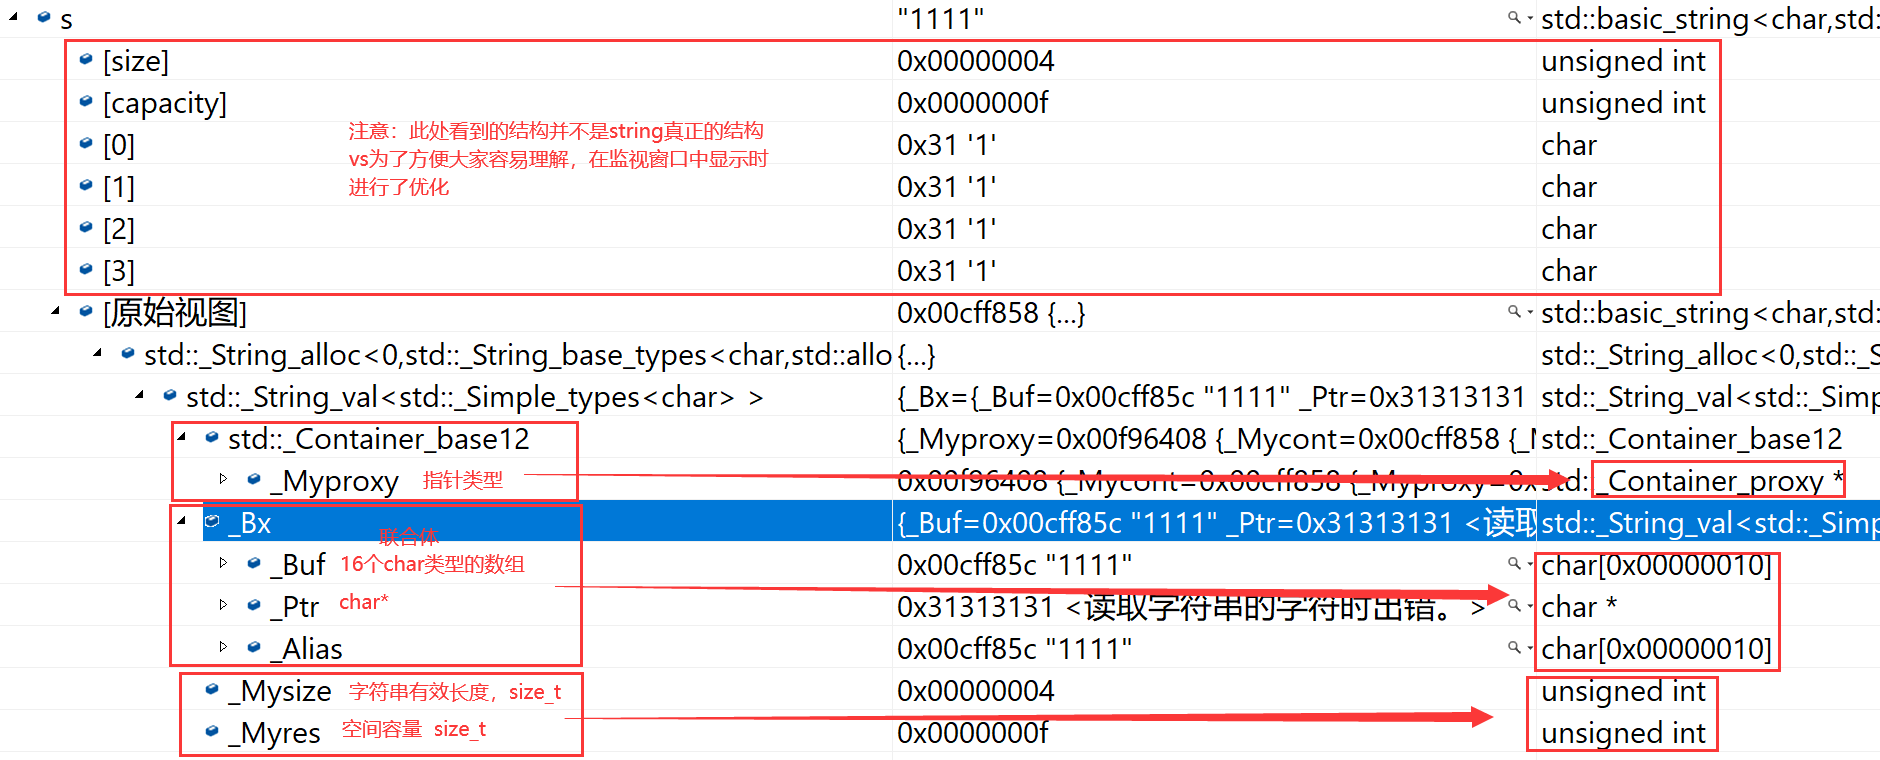Click value 0x00000004 in the _Mysize row
Screen dimensions: 1880x760
pos(975,691)
